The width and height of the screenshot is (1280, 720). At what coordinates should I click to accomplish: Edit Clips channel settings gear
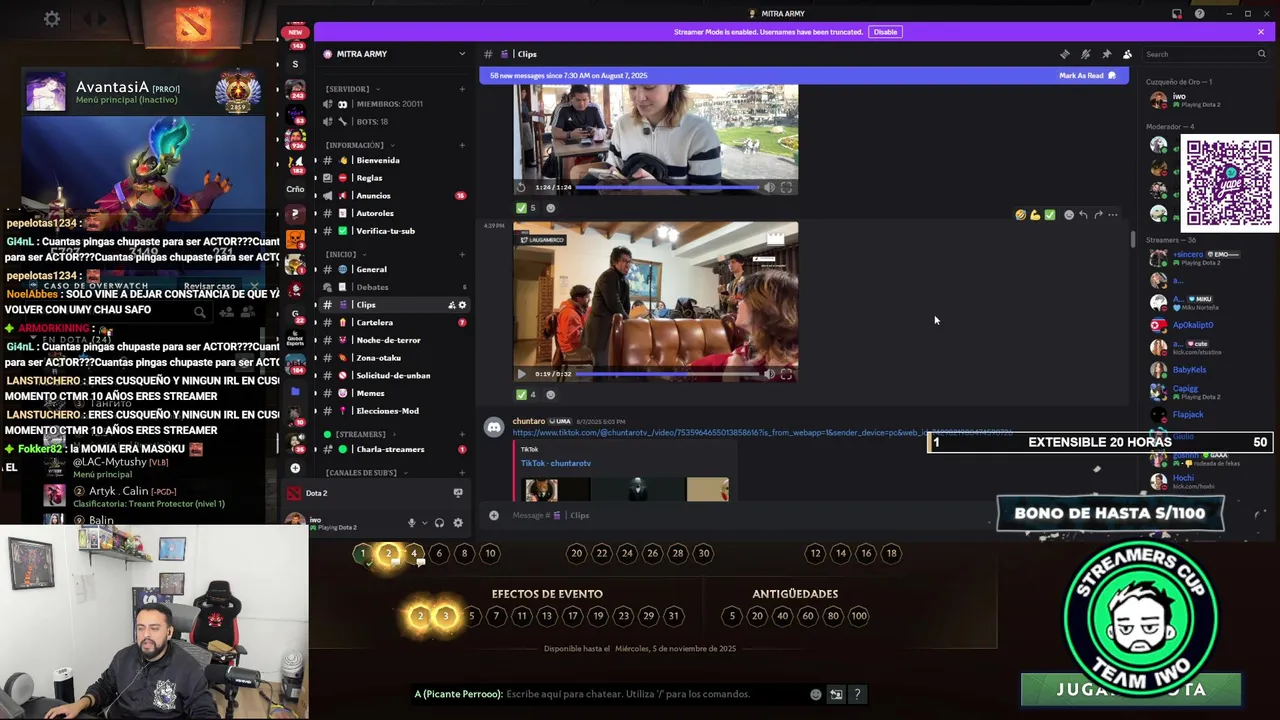[x=462, y=305]
